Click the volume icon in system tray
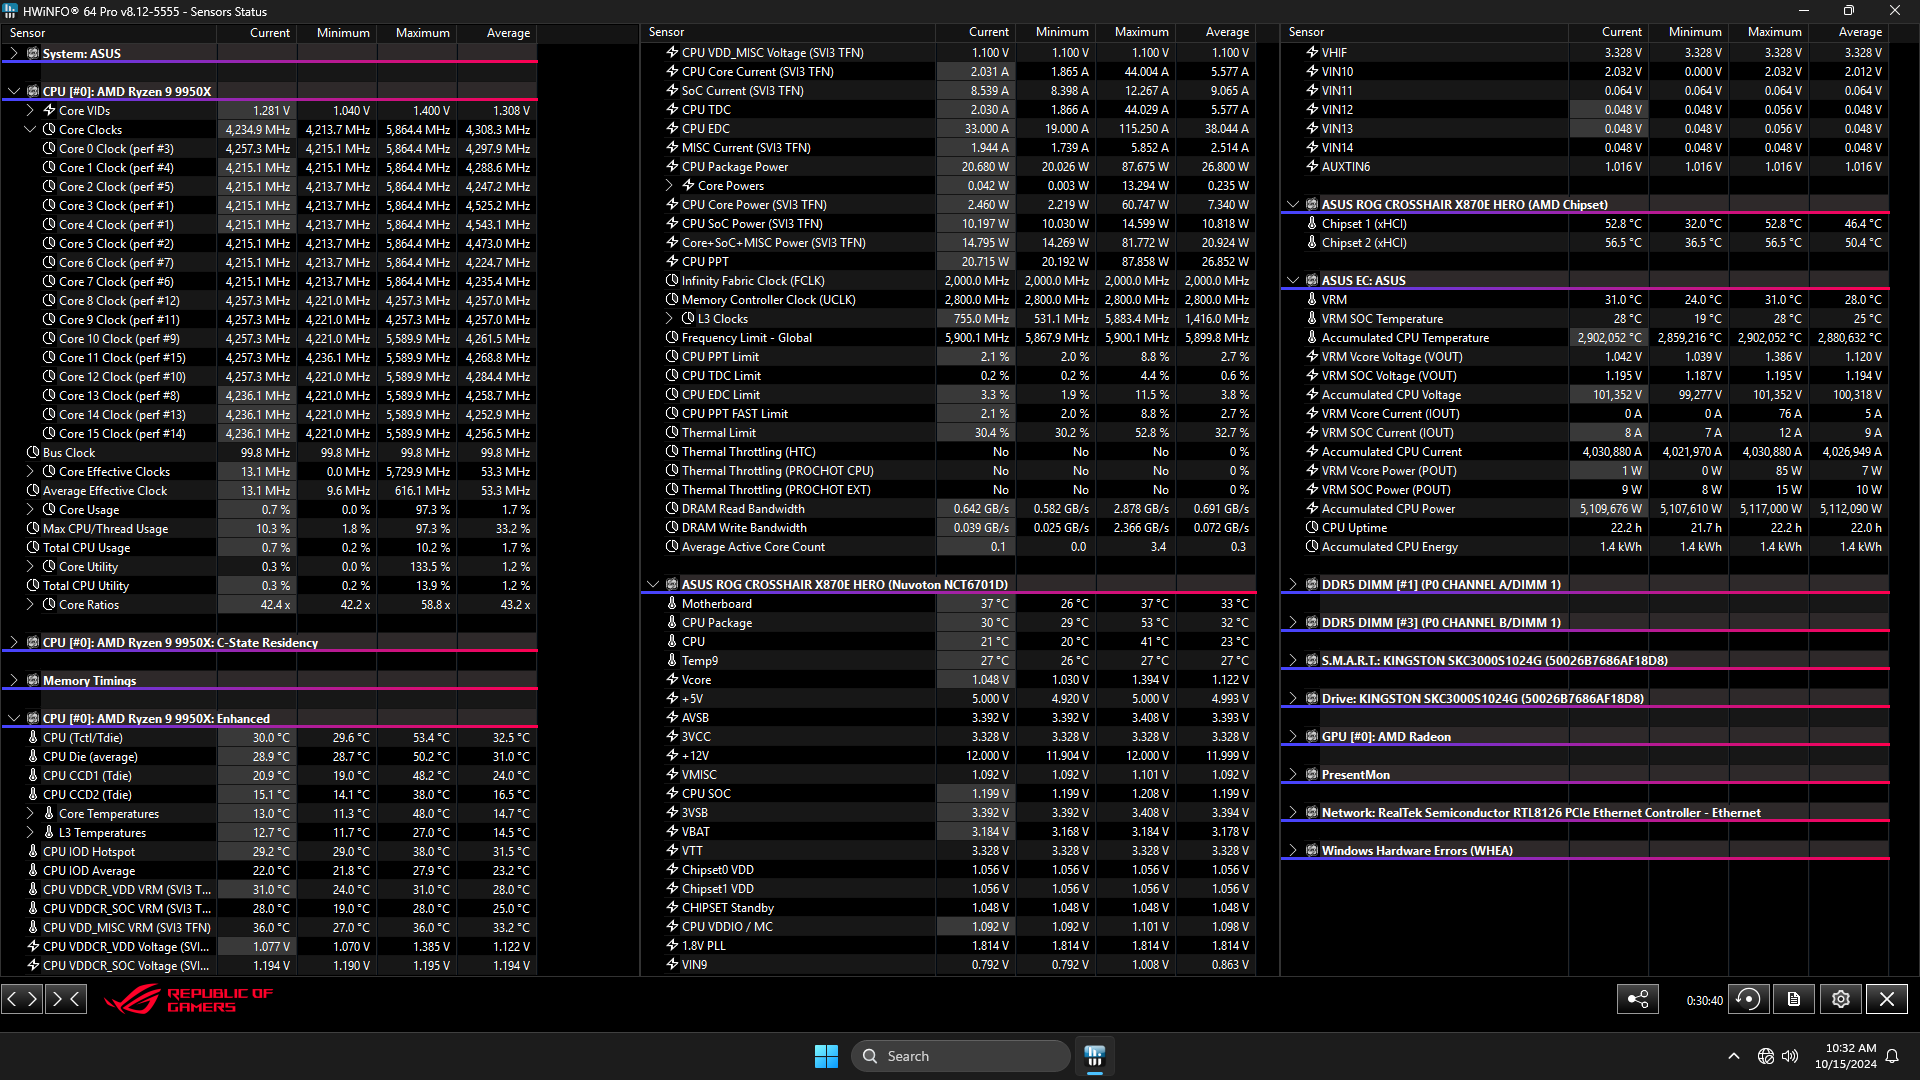This screenshot has width=1920, height=1080. [1790, 1056]
